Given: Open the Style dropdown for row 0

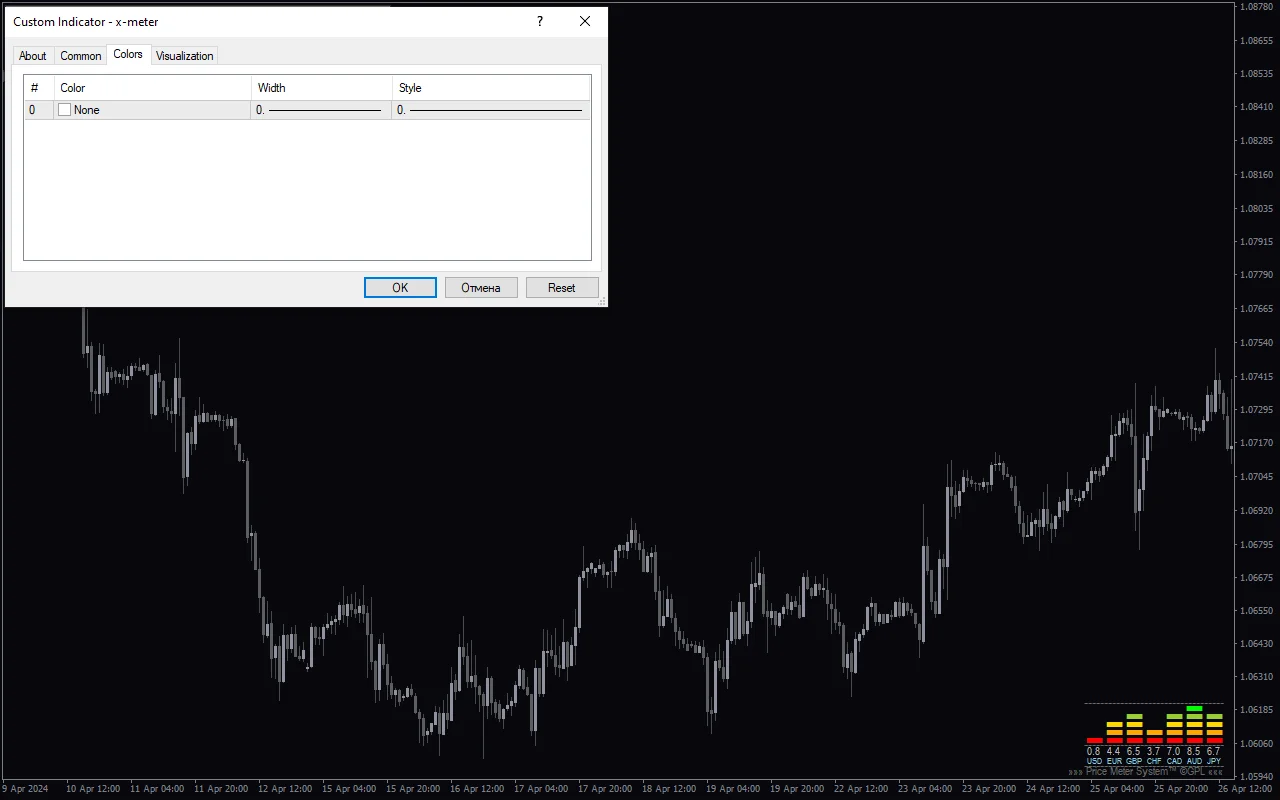Looking at the screenshot, I should point(490,110).
